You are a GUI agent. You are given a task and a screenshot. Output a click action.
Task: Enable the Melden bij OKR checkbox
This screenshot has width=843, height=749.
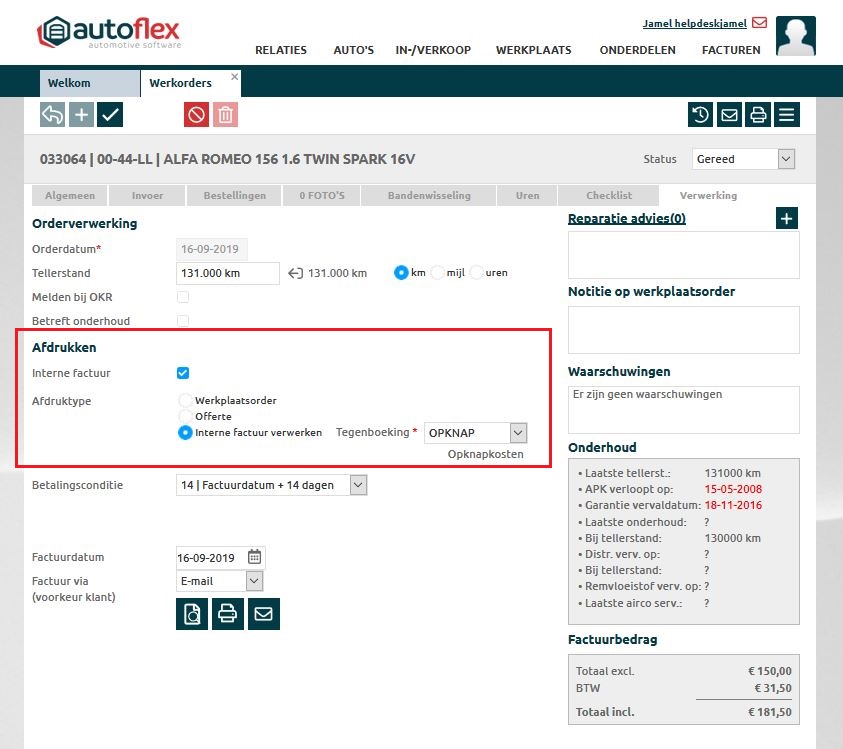(183, 297)
